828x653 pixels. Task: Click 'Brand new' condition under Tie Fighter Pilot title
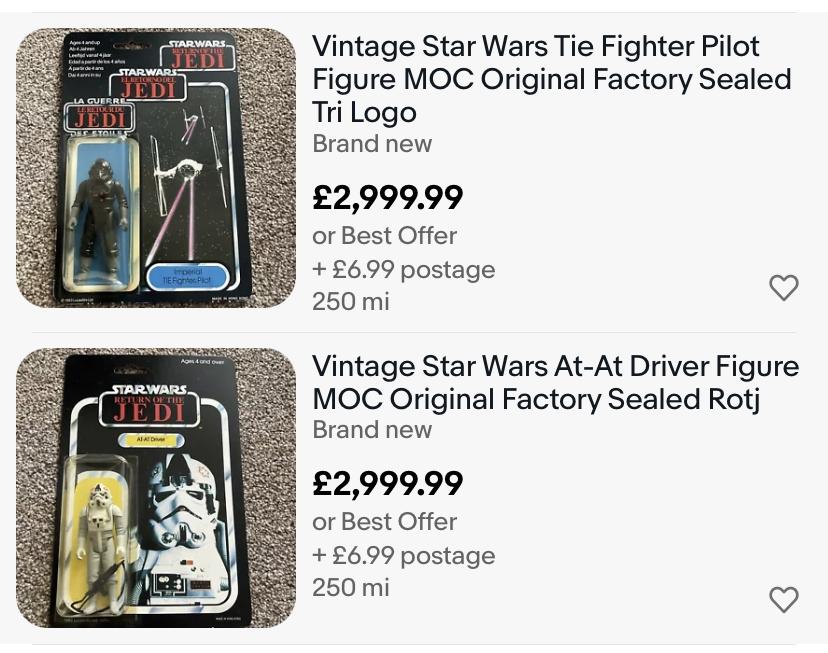pos(372,144)
